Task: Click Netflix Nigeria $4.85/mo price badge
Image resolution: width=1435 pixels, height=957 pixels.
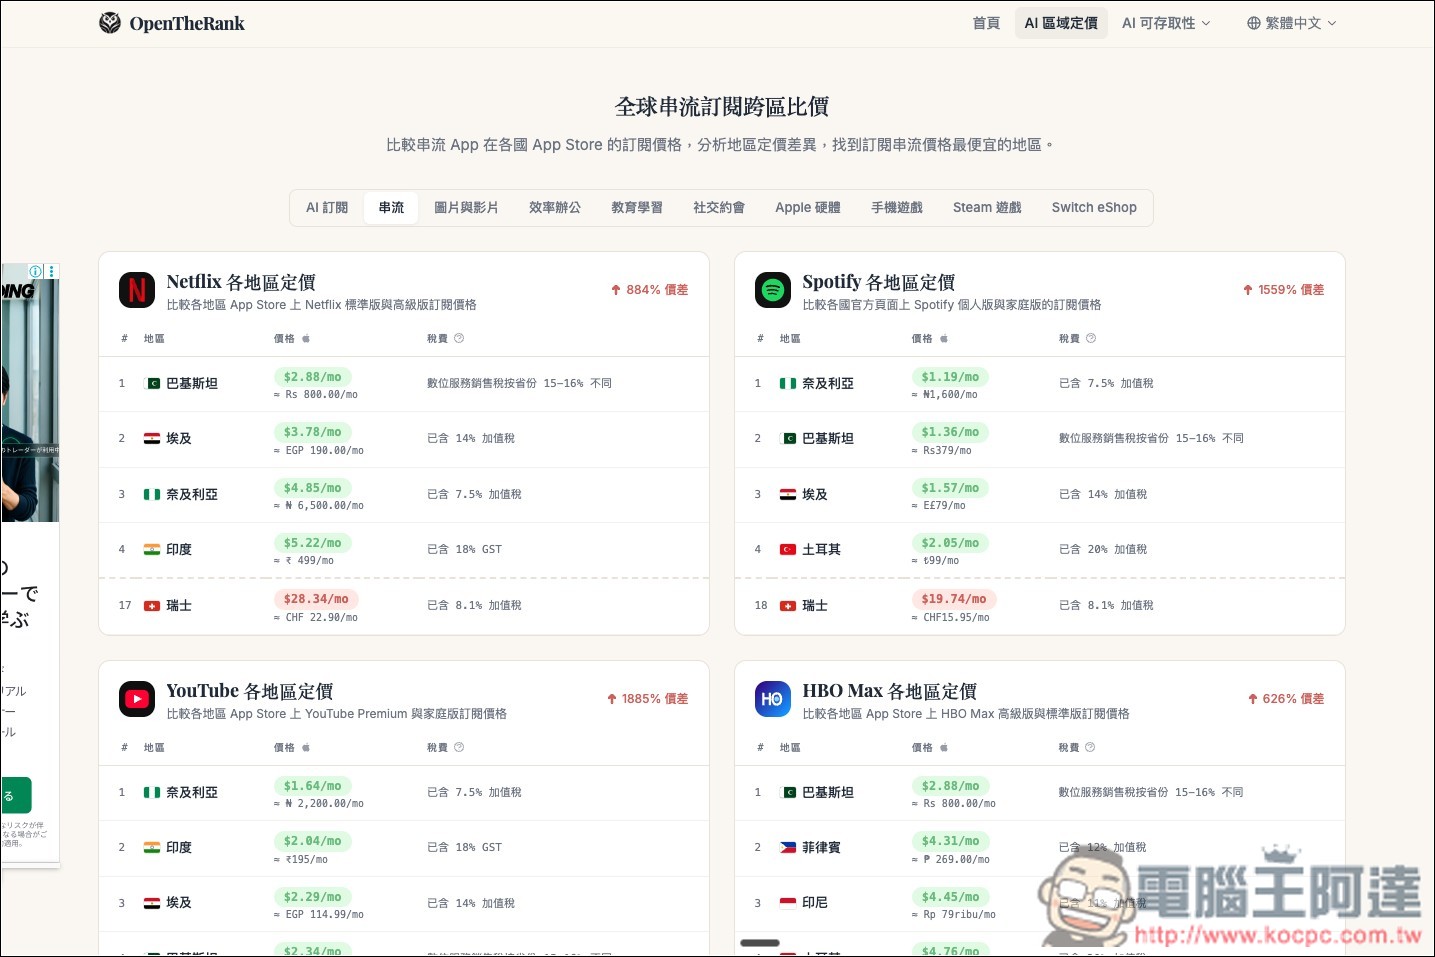Action: (312, 488)
